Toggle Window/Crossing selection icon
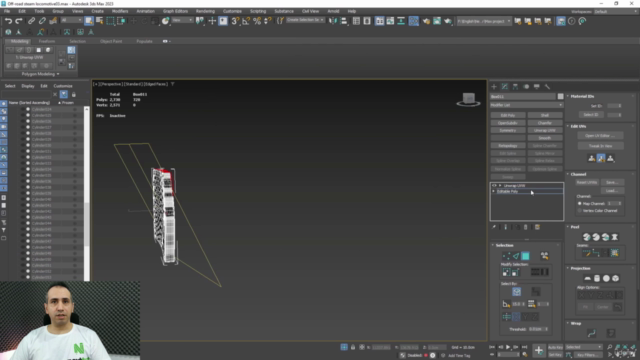 121,21
